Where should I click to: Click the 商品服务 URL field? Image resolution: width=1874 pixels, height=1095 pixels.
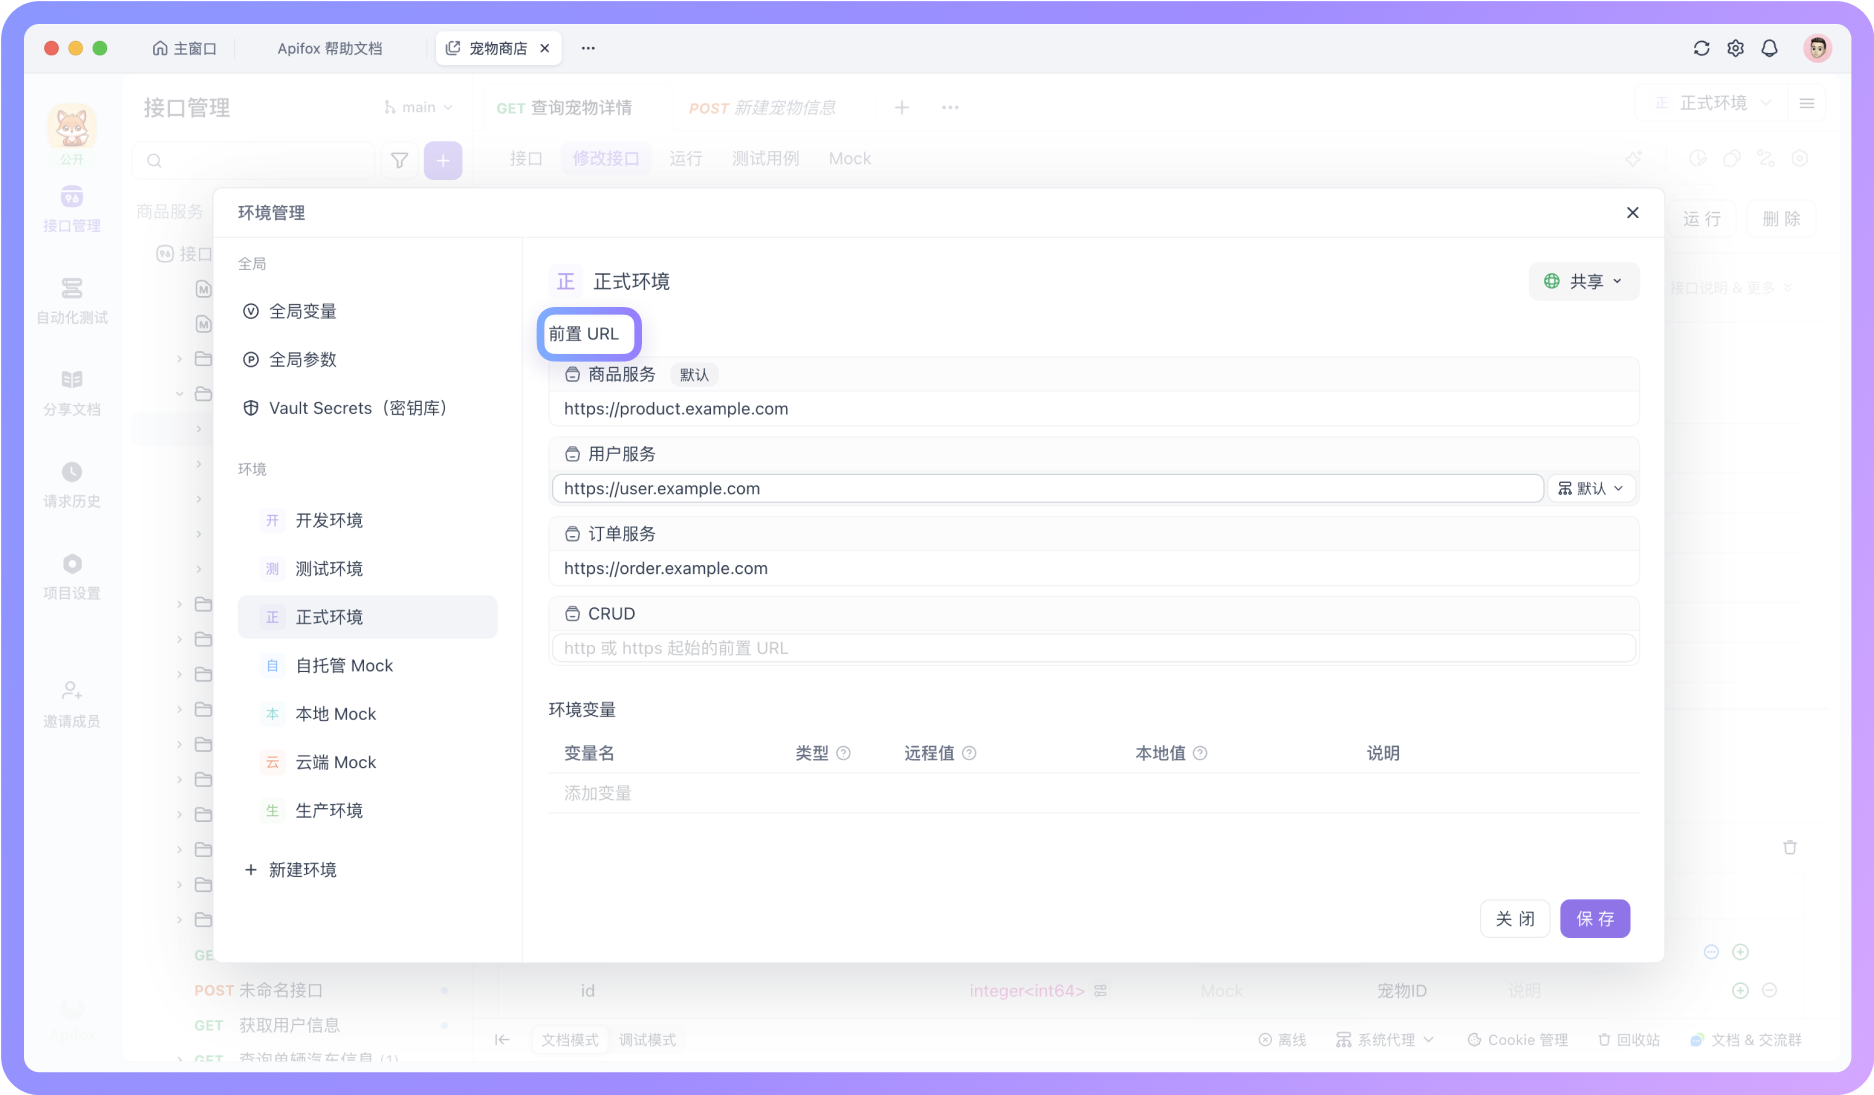point(1093,408)
